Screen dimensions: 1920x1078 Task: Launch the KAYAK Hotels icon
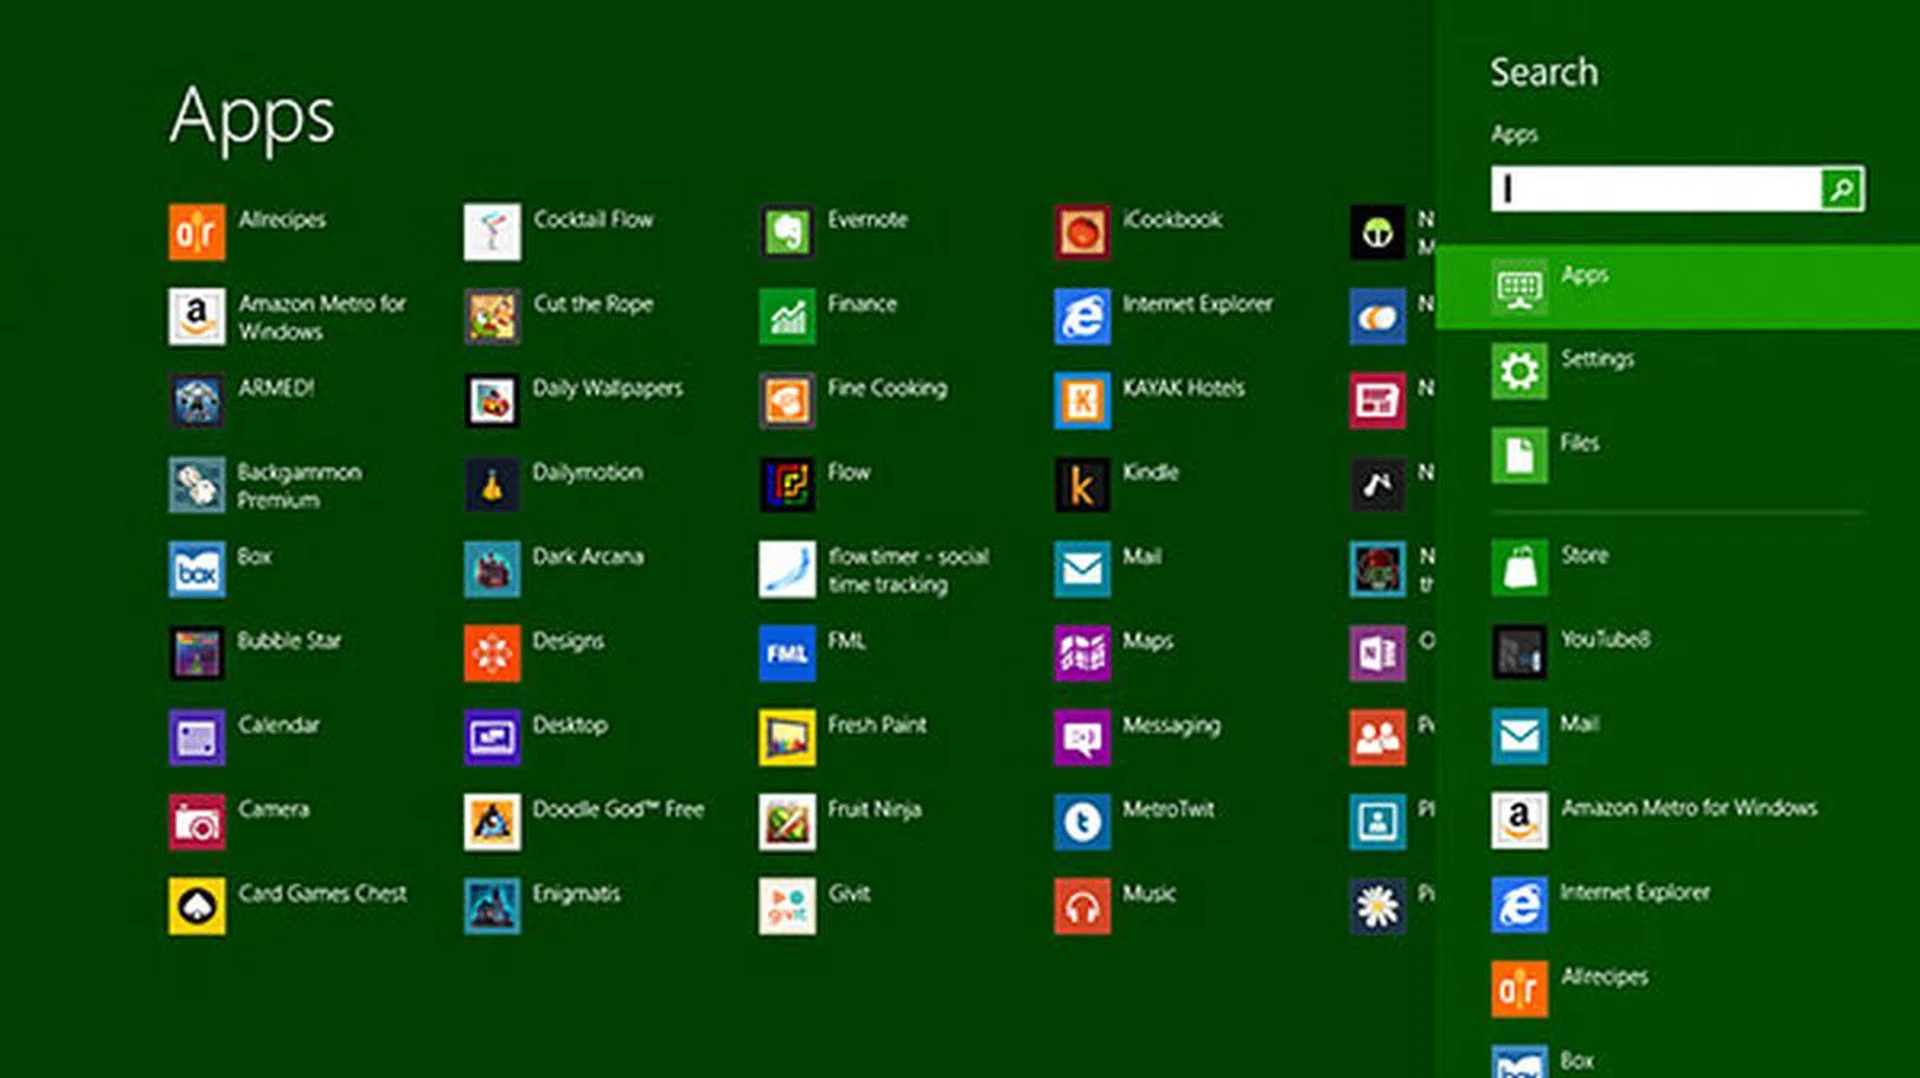pos(1082,401)
